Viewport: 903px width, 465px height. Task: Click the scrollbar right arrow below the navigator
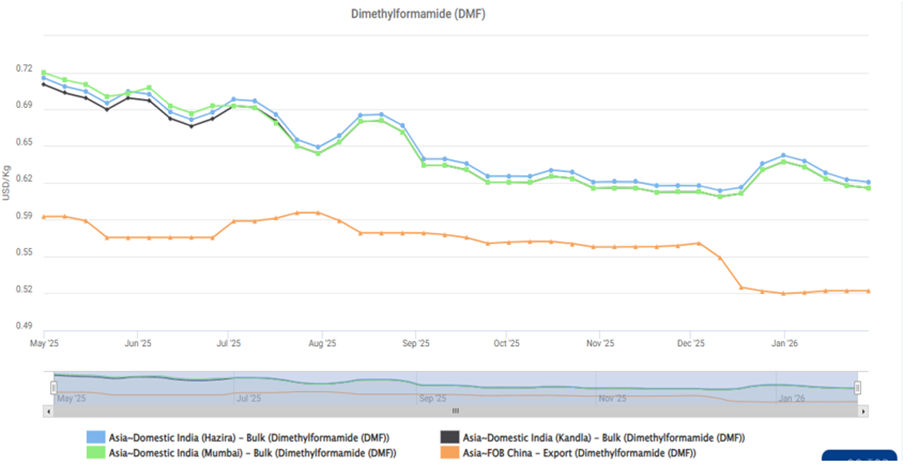coord(863,411)
